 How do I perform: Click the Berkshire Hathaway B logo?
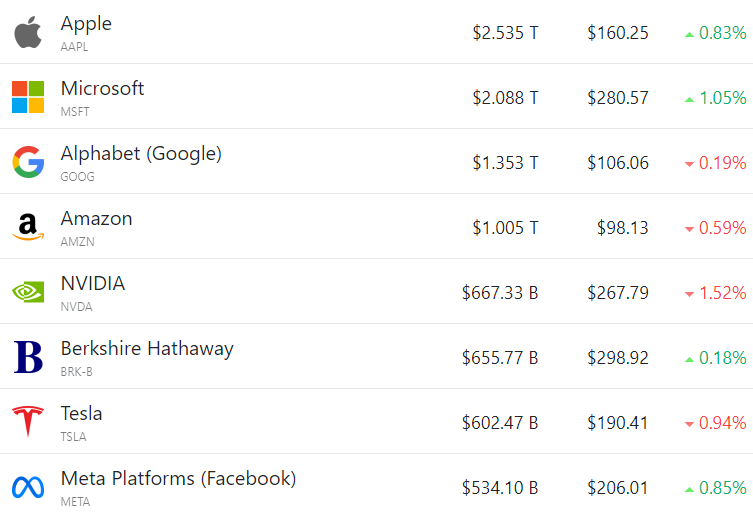(28, 357)
